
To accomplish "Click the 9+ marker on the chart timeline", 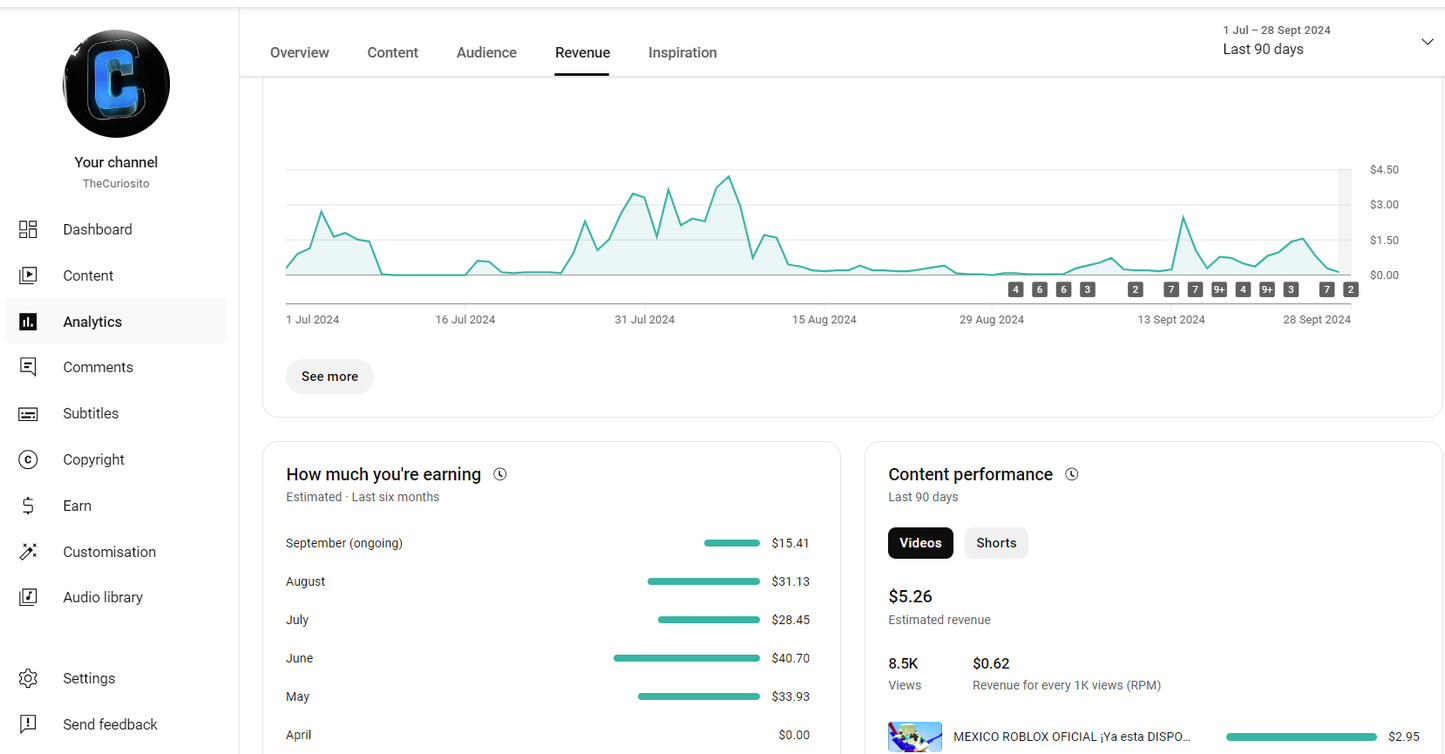I will click(x=1219, y=290).
